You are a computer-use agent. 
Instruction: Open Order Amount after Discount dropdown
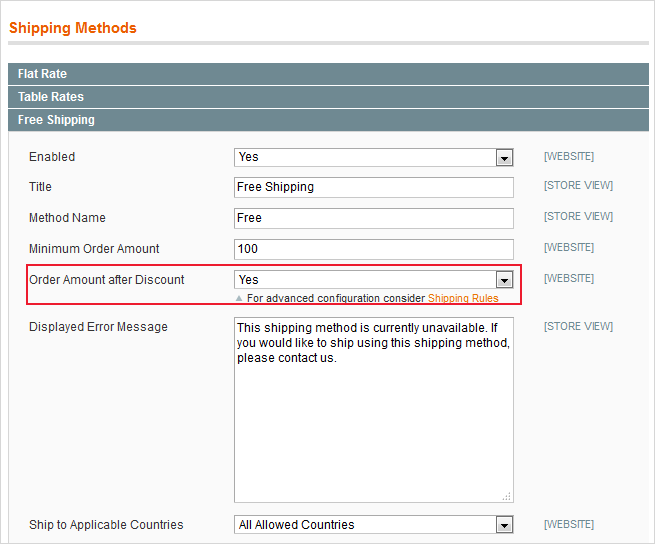(x=373, y=280)
